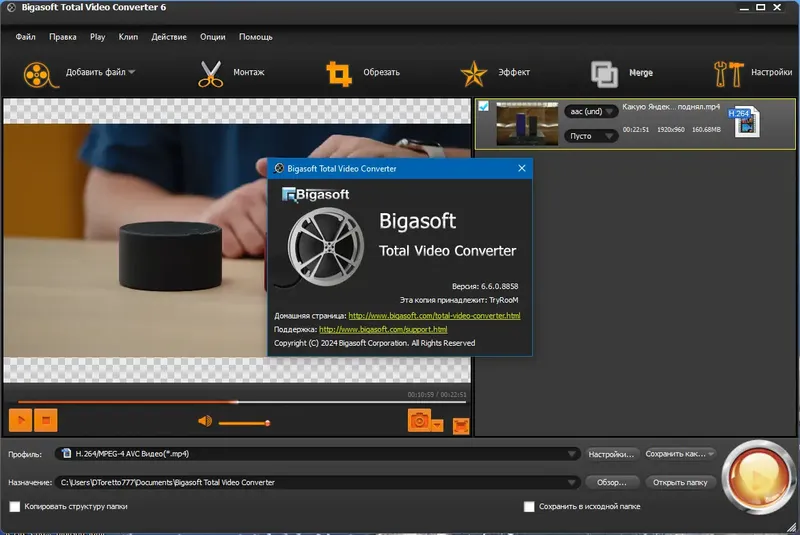
Task: Open the Клип menu
Action: click(x=128, y=37)
